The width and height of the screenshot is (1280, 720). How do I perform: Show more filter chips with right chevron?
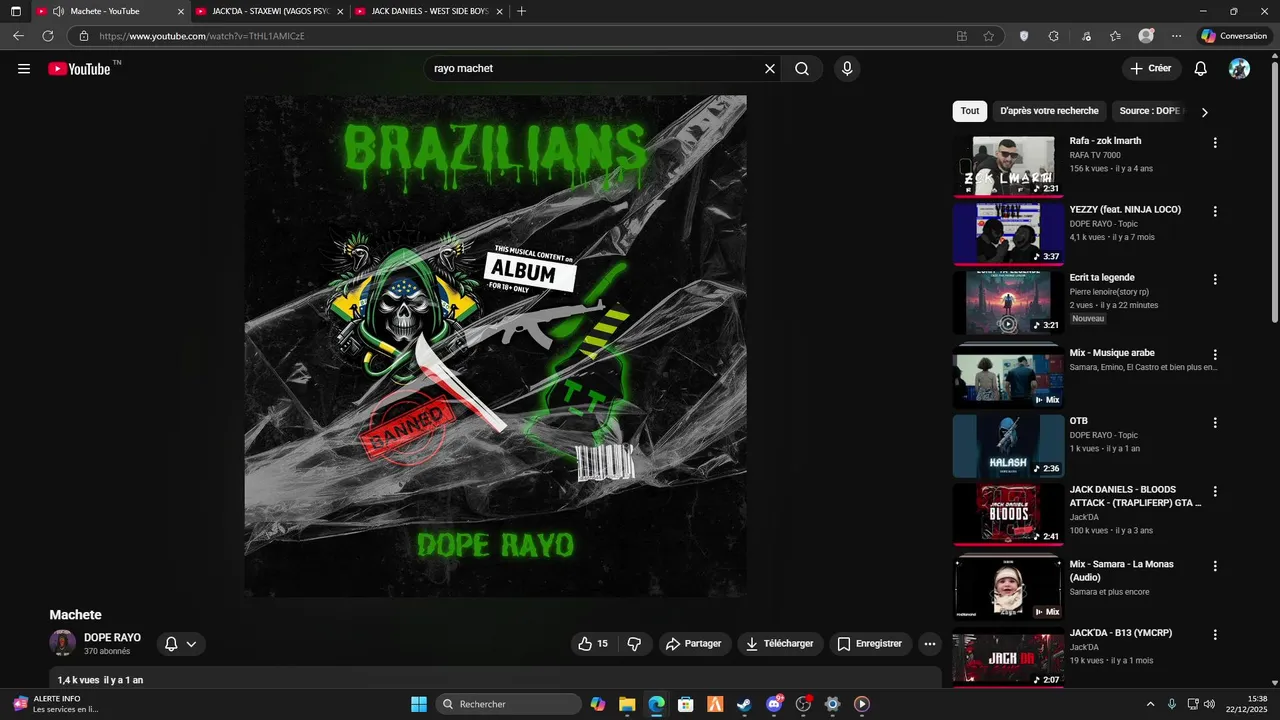click(x=1204, y=112)
